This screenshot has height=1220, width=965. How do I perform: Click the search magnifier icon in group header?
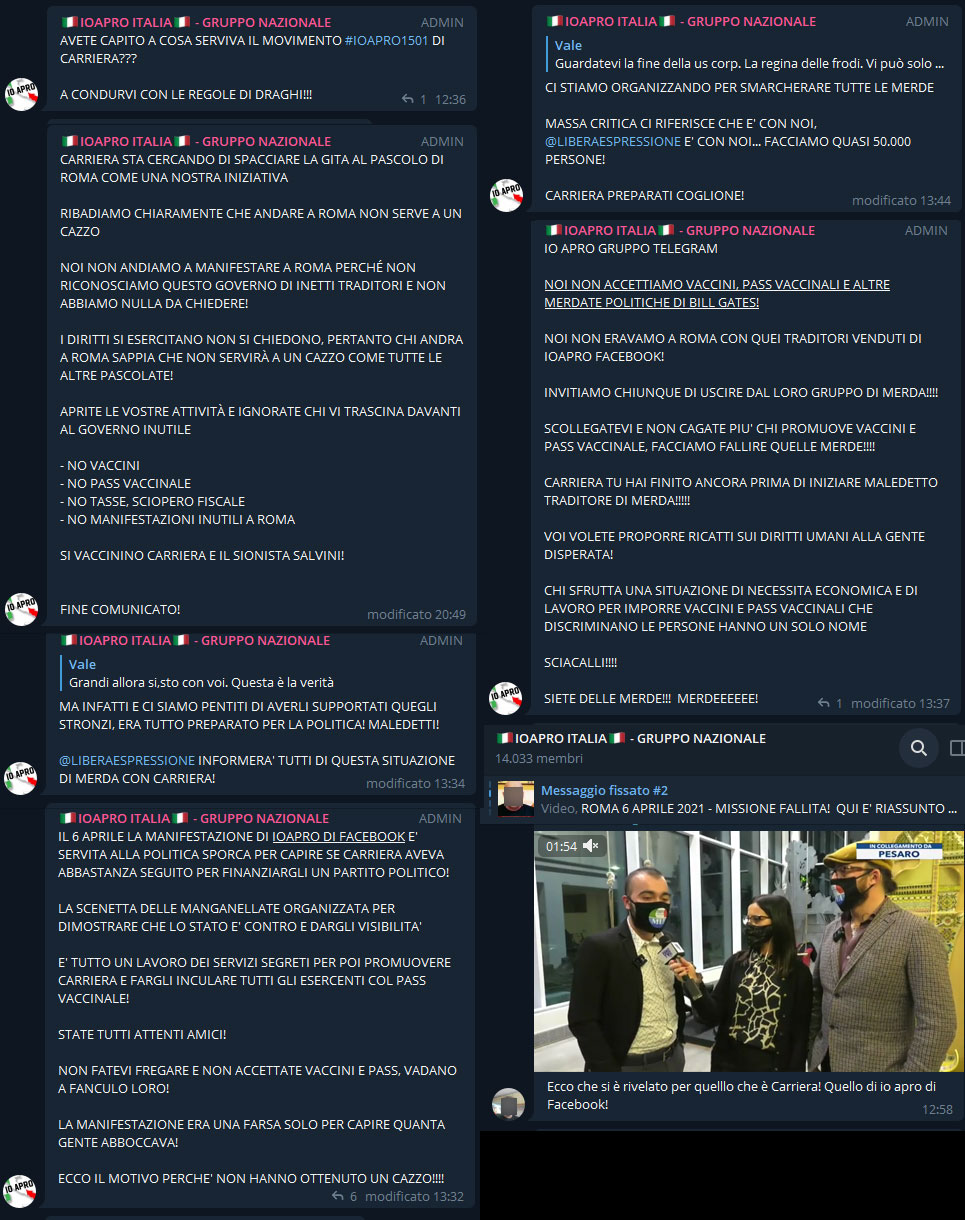[x=918, y=747]
